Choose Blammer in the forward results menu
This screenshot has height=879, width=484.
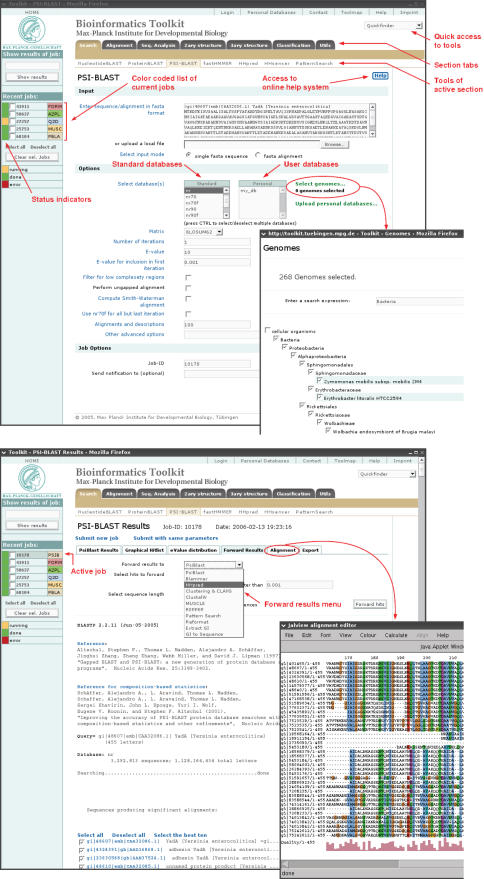pos(213,578)
